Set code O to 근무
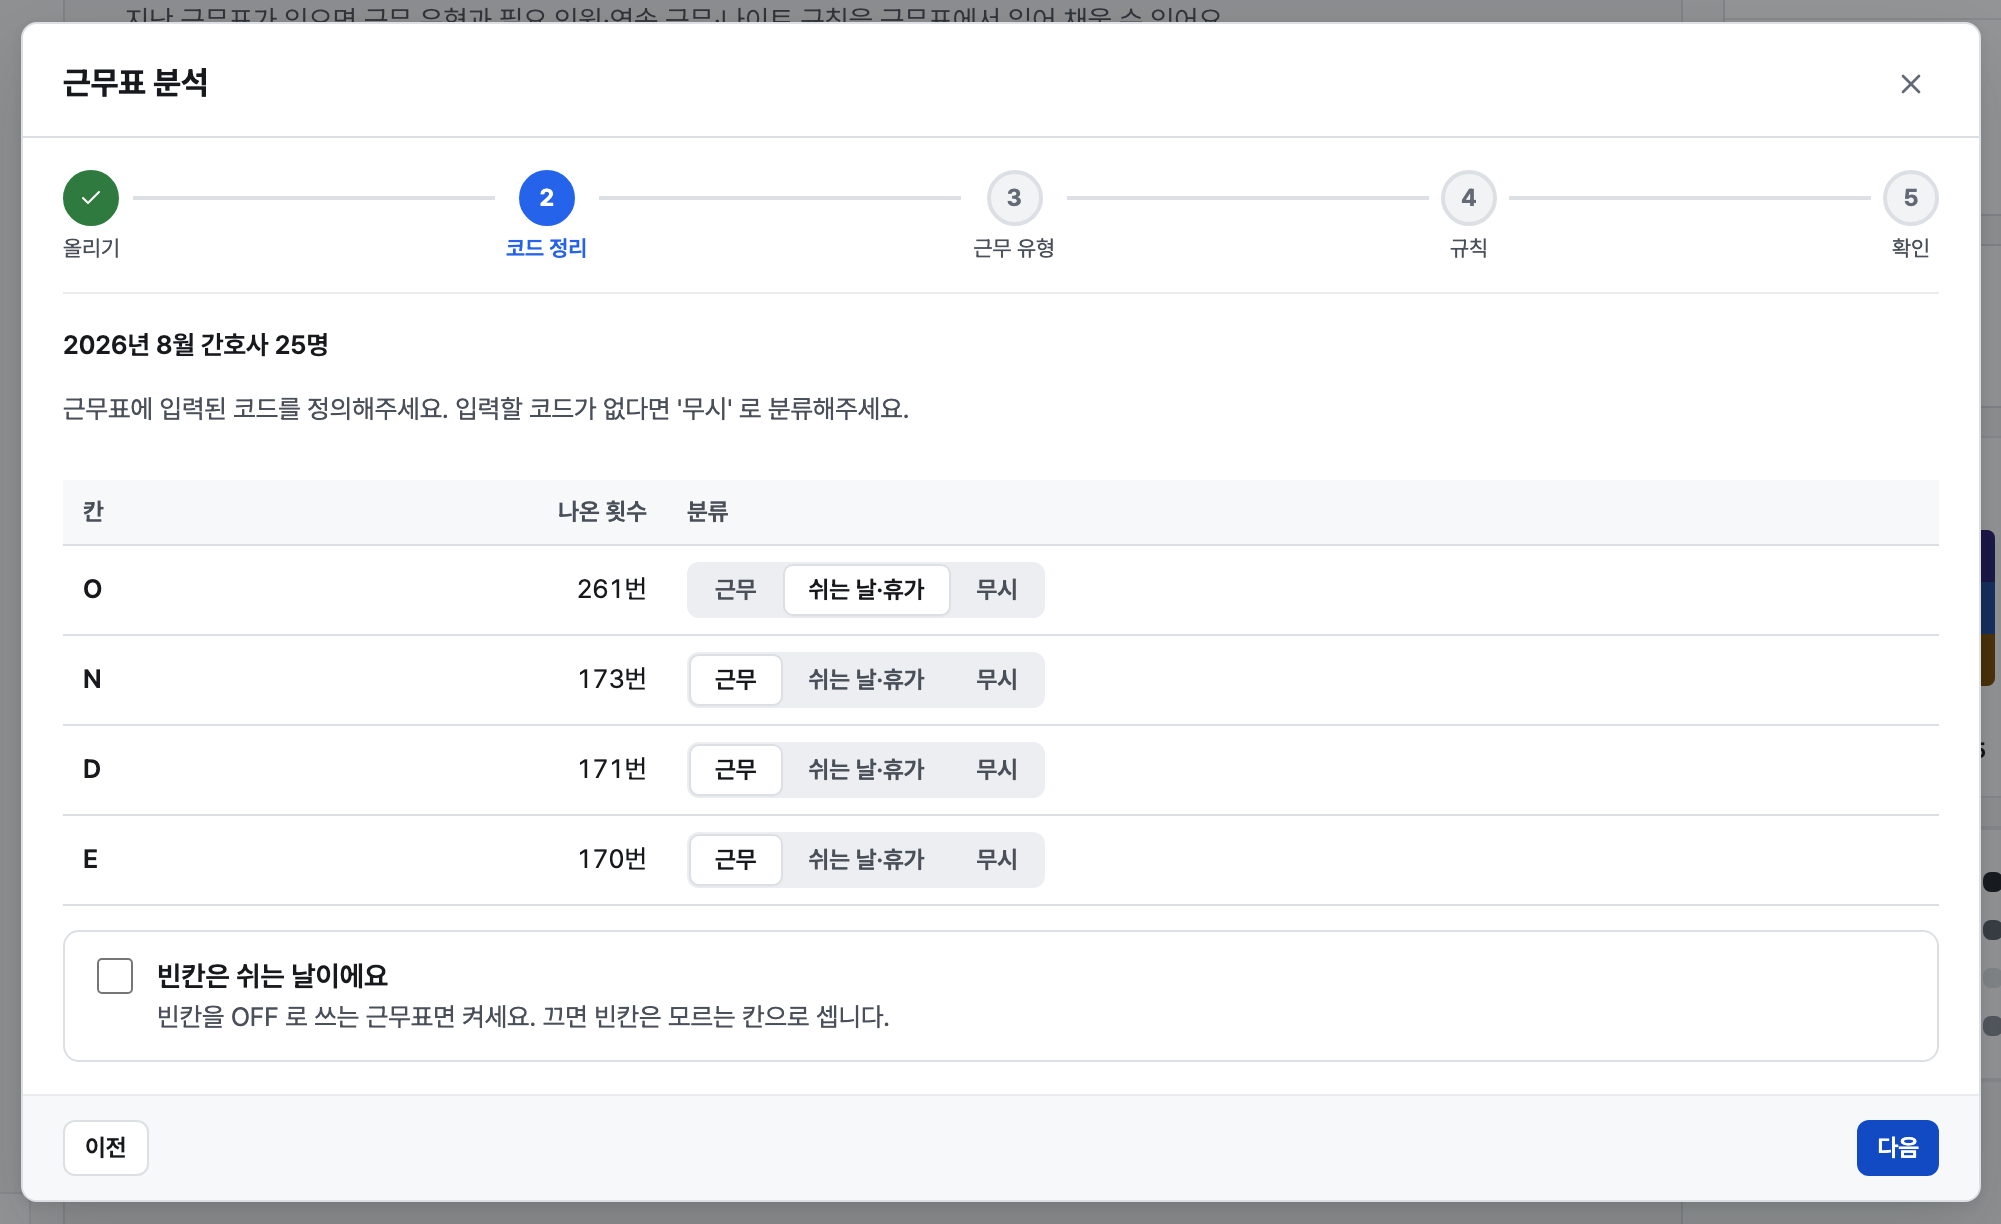 736,590
